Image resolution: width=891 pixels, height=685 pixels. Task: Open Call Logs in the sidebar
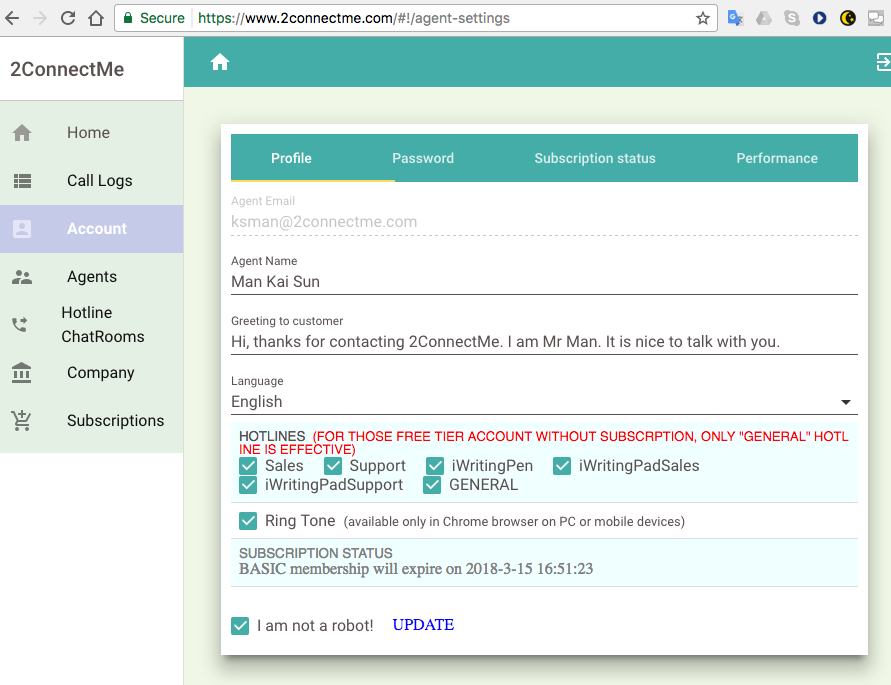click(x=91, y=181)
